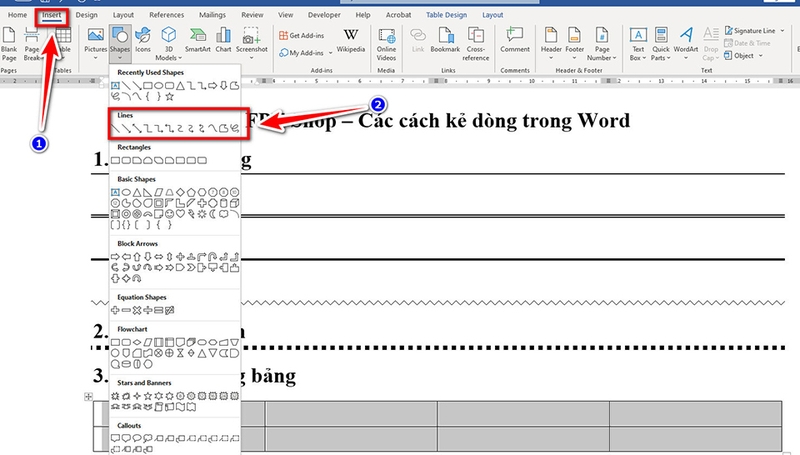The image size is (800, 455).
Task: Pick the Freeform Scribble shape under Lines
Action: pos(234,128)
